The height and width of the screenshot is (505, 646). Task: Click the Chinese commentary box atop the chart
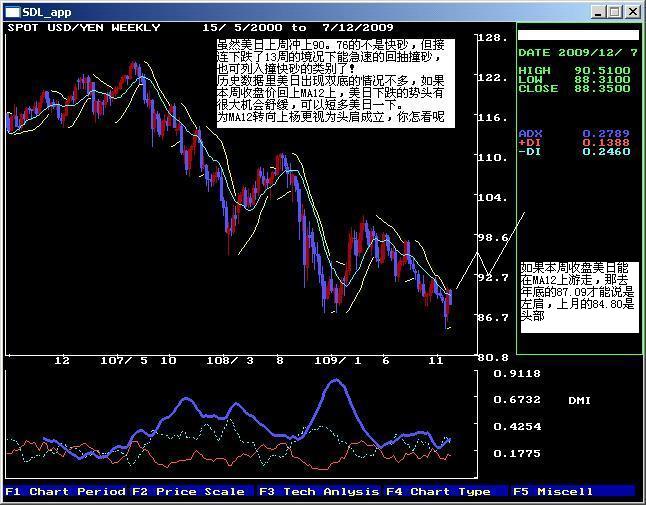[x=336, y=83]
